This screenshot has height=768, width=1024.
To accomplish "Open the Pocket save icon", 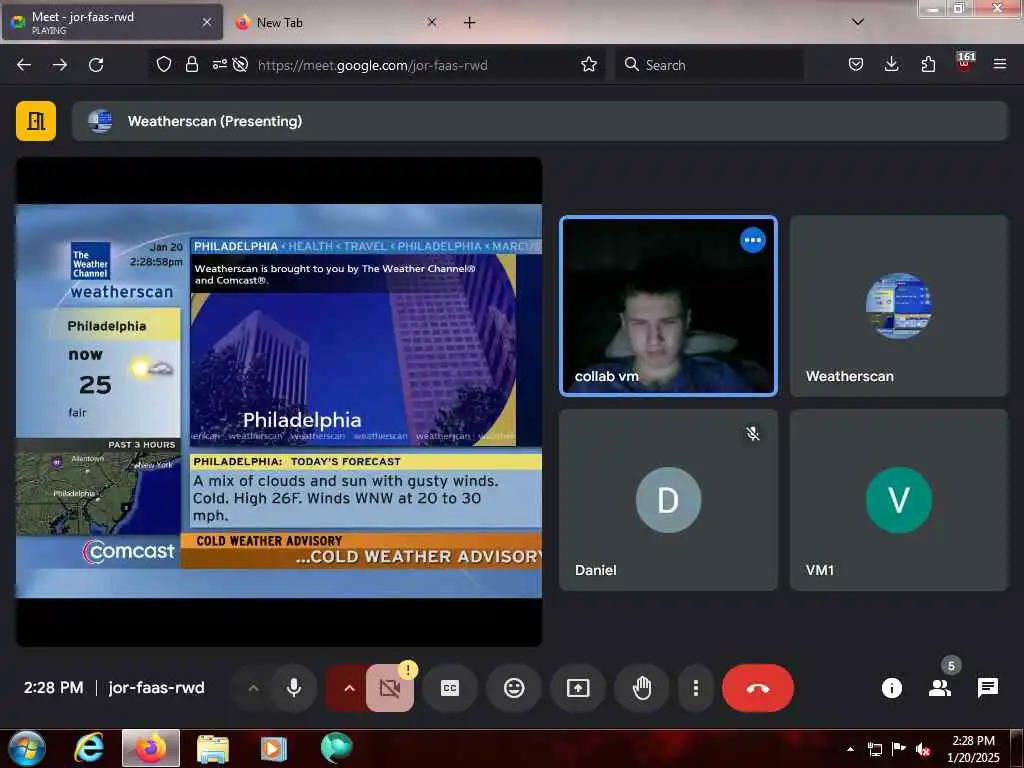I will 856,64.
